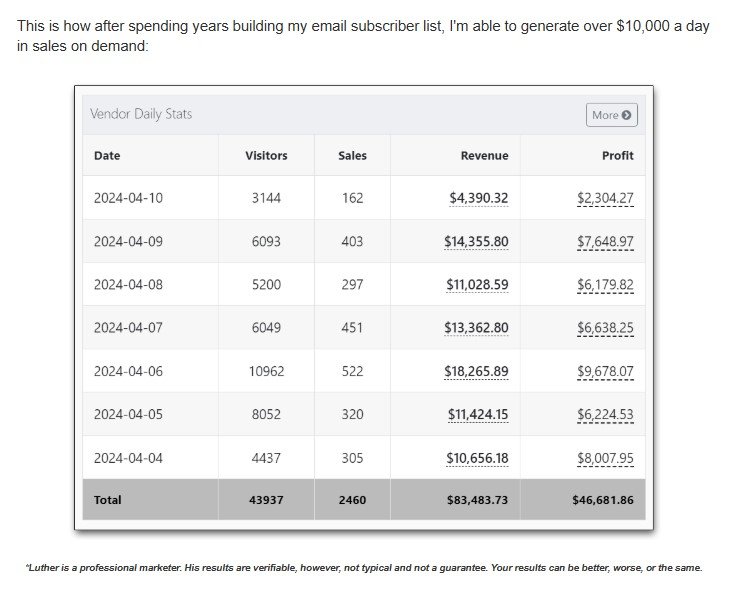Select the $10,656.18 revenue amount
Viewport: 732px width, 593px height.
[x=477, y=458]
